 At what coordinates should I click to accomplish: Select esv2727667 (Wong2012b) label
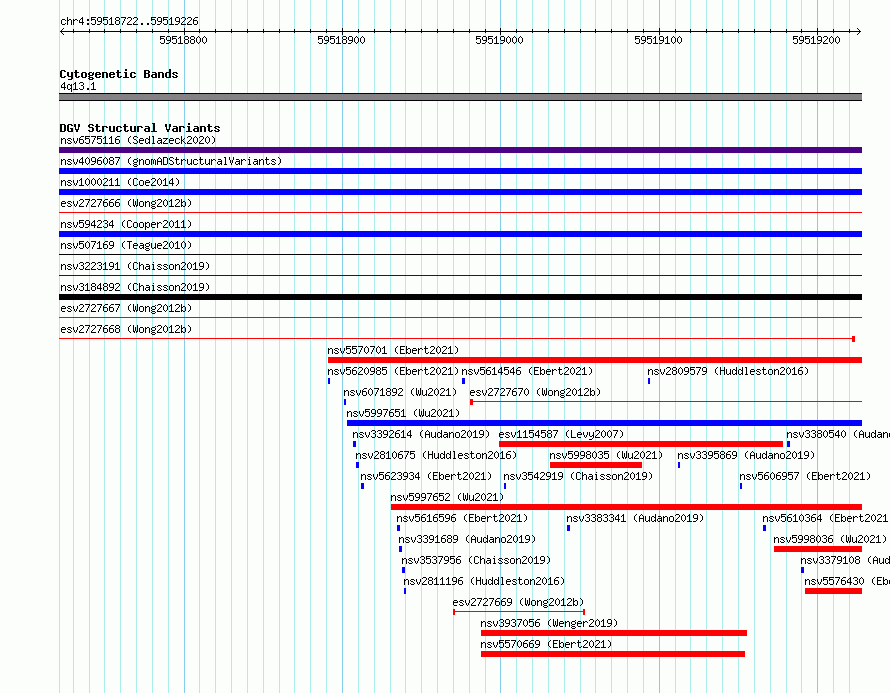(126, 308)
